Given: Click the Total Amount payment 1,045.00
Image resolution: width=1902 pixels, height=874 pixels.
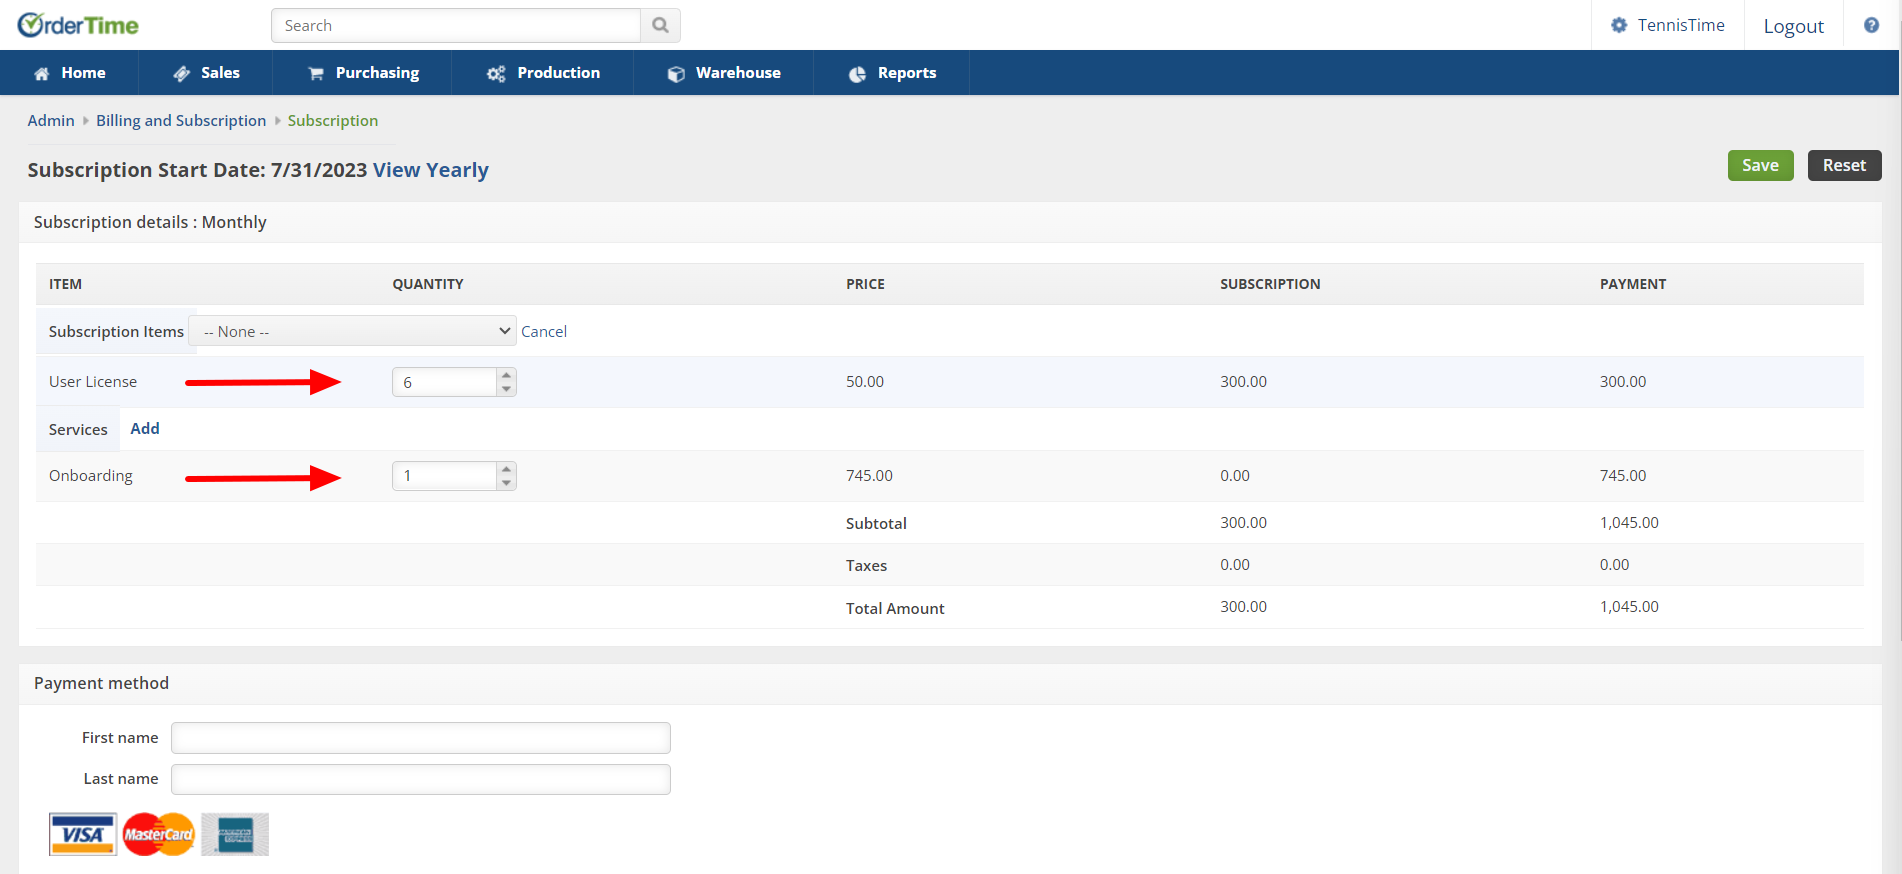Looking at the screenshot, I should pos(1629,607).
